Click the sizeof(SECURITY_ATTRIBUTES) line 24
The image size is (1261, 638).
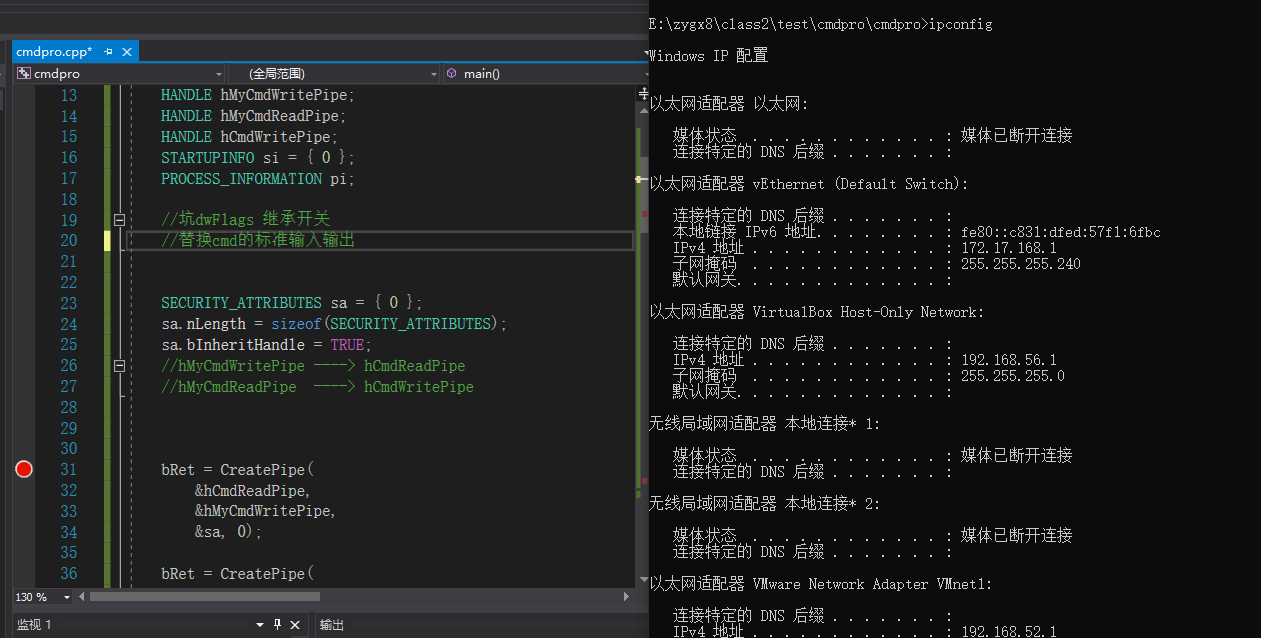click(334, 324)
